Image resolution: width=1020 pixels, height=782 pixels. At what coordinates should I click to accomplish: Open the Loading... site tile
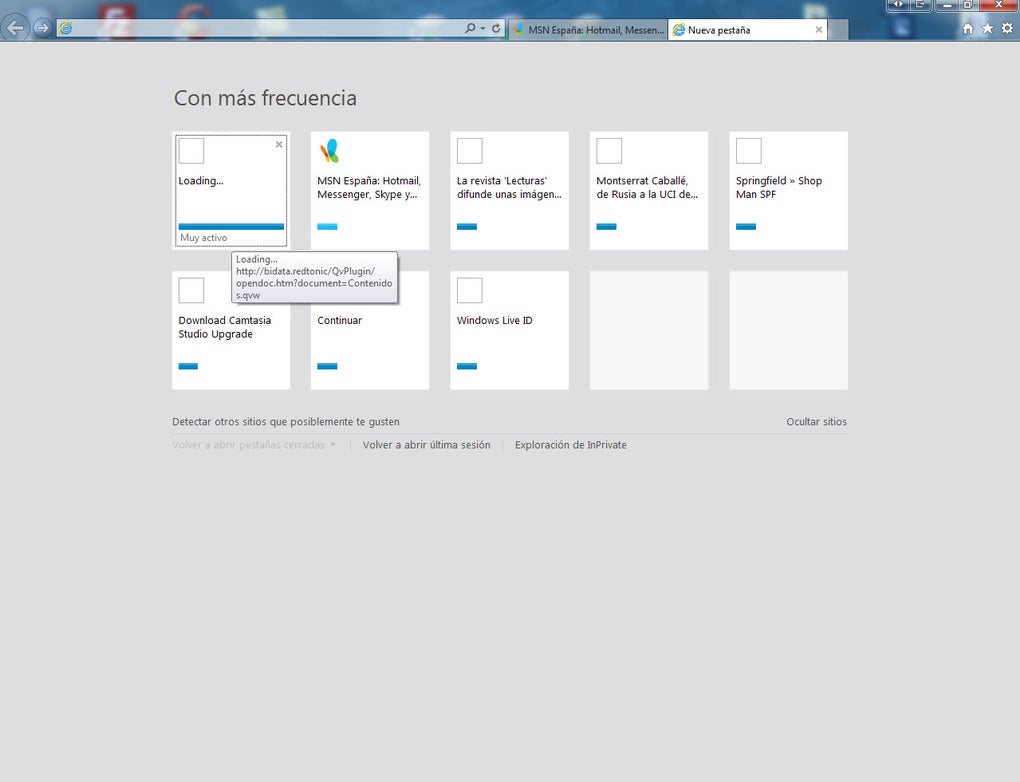coord(231,191)
